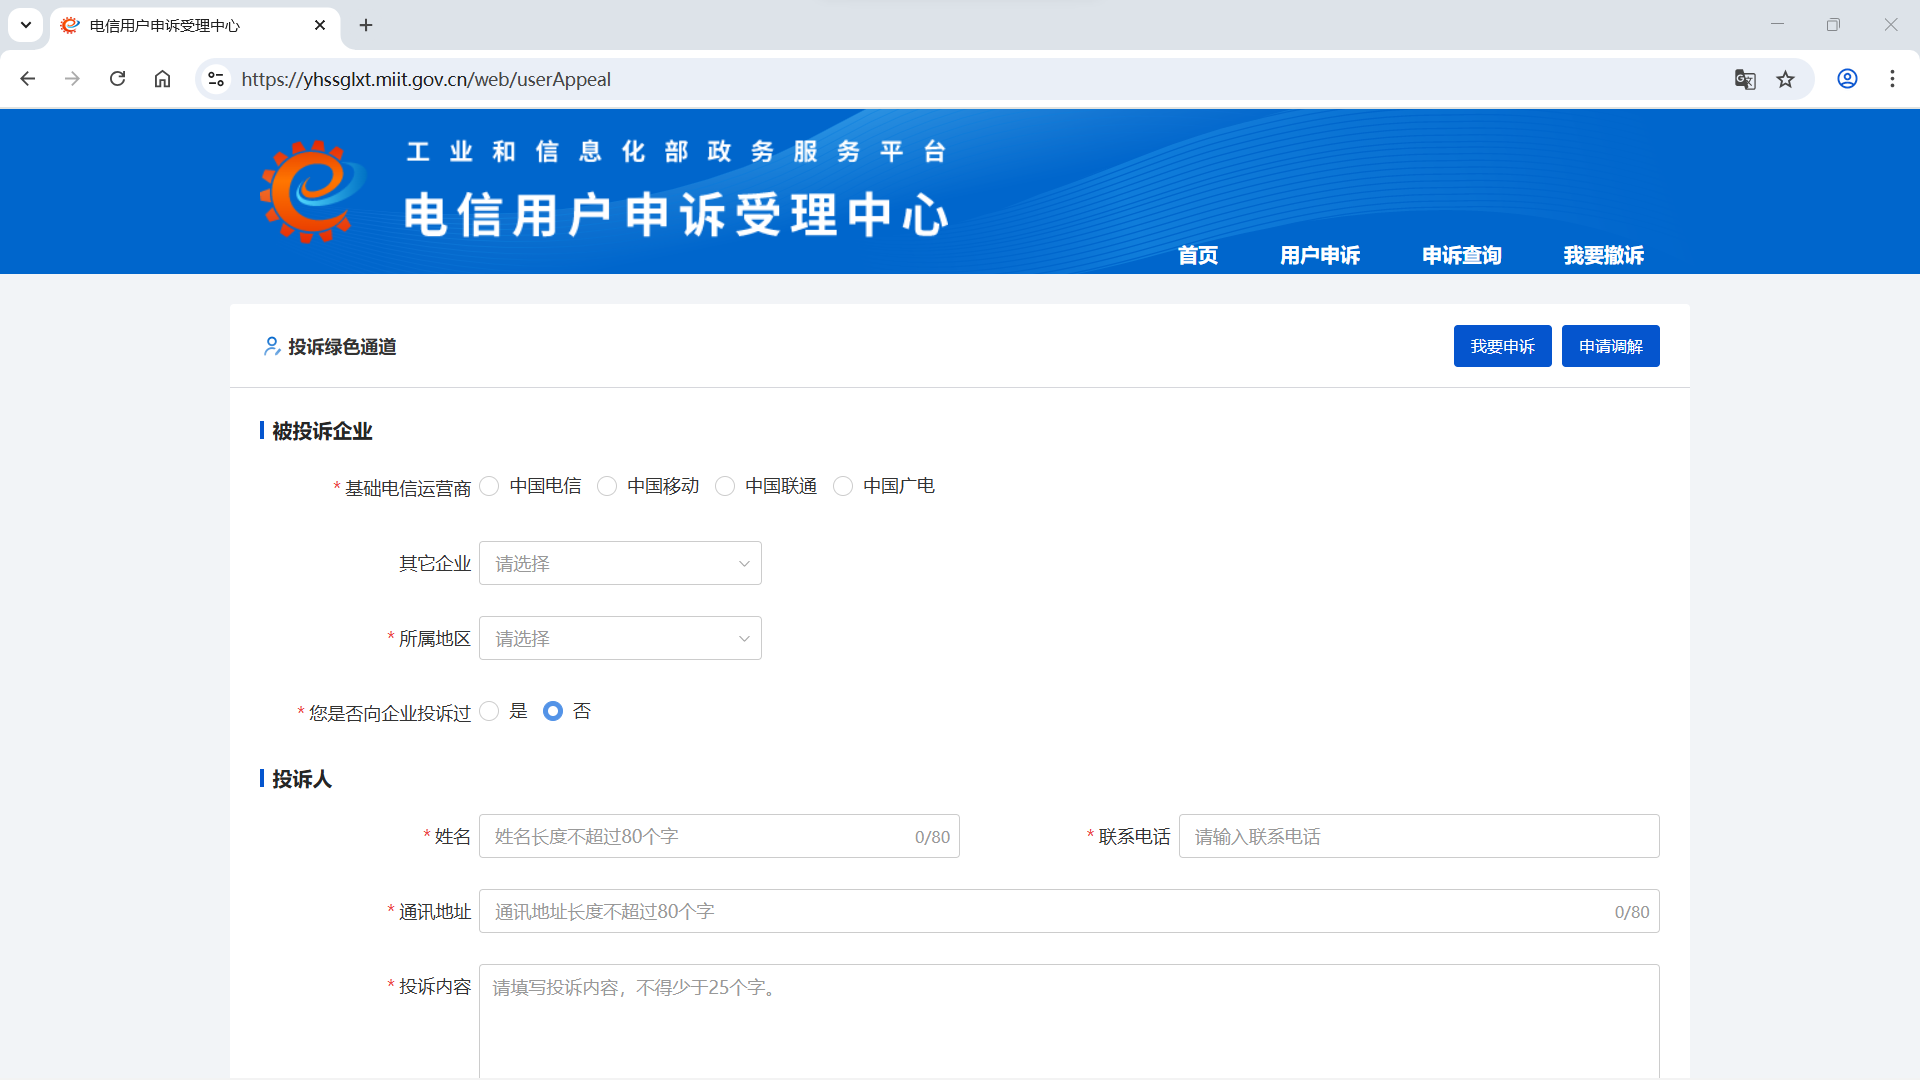The width and height of the screenshot is (1920, 1080).
Task: Bookmark this page with star icon
Action: [1785, 79]
